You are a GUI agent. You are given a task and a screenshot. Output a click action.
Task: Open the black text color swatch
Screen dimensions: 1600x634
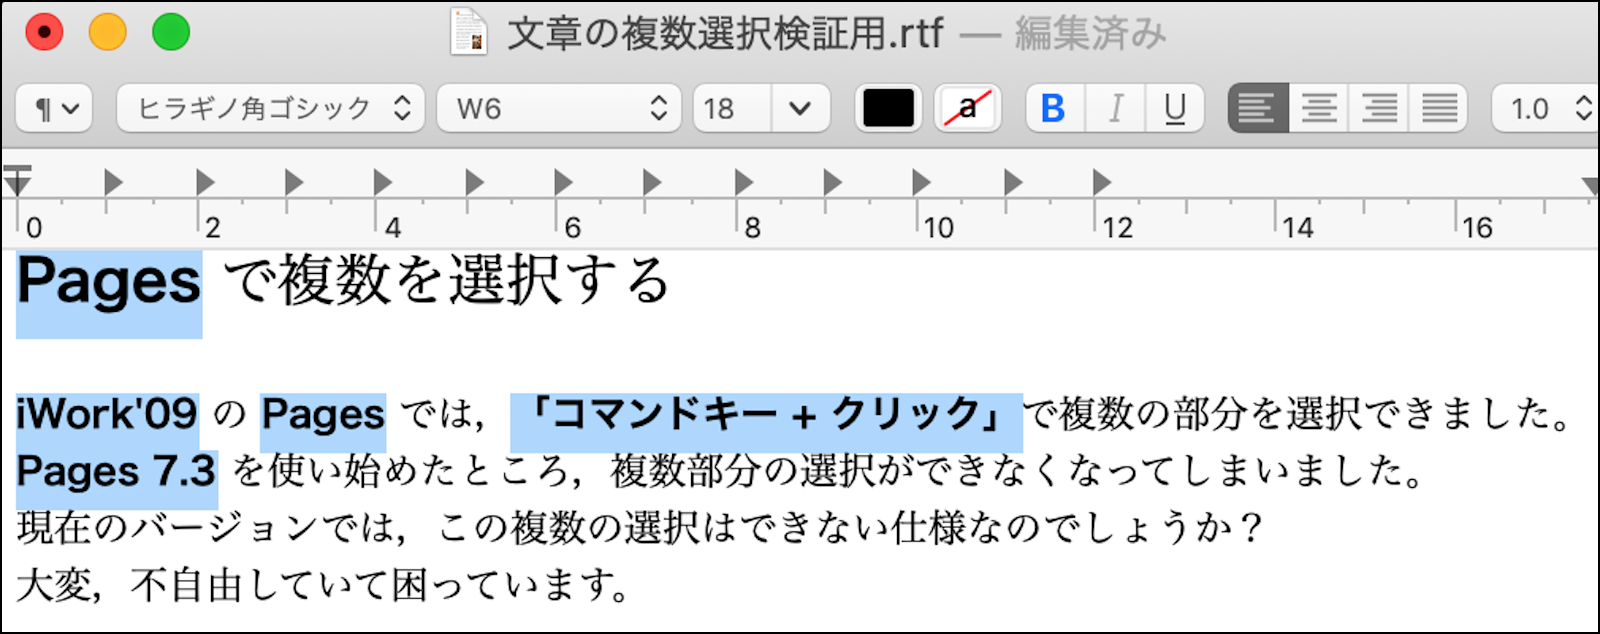888,108
